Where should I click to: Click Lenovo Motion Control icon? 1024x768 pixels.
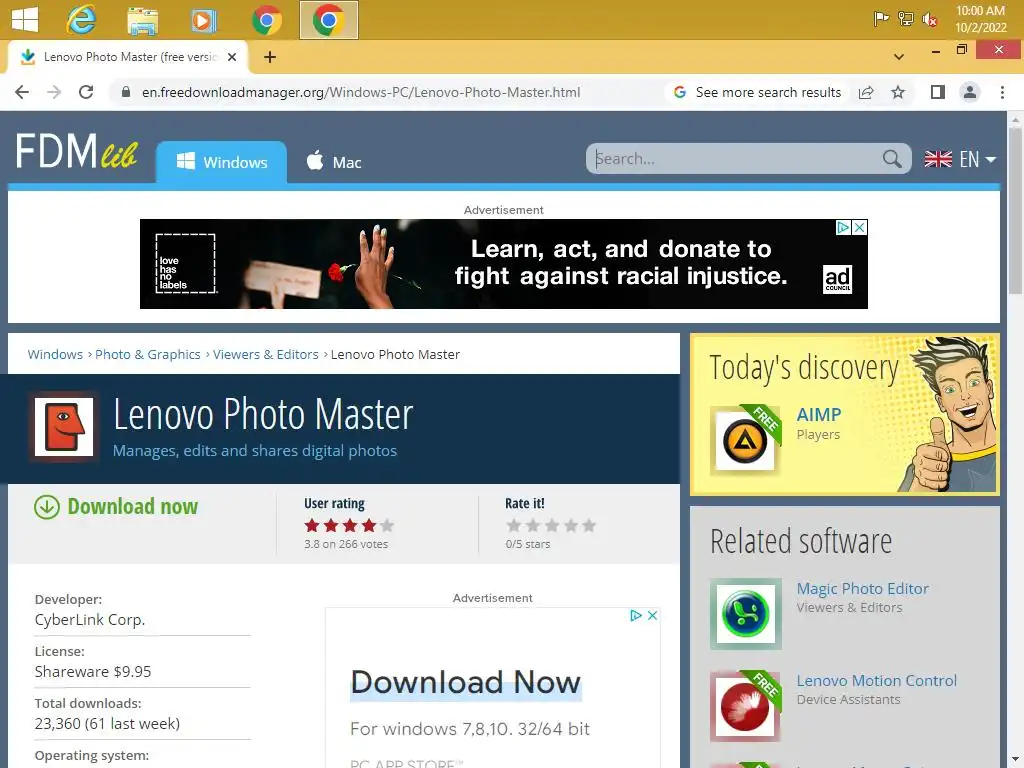745,706
